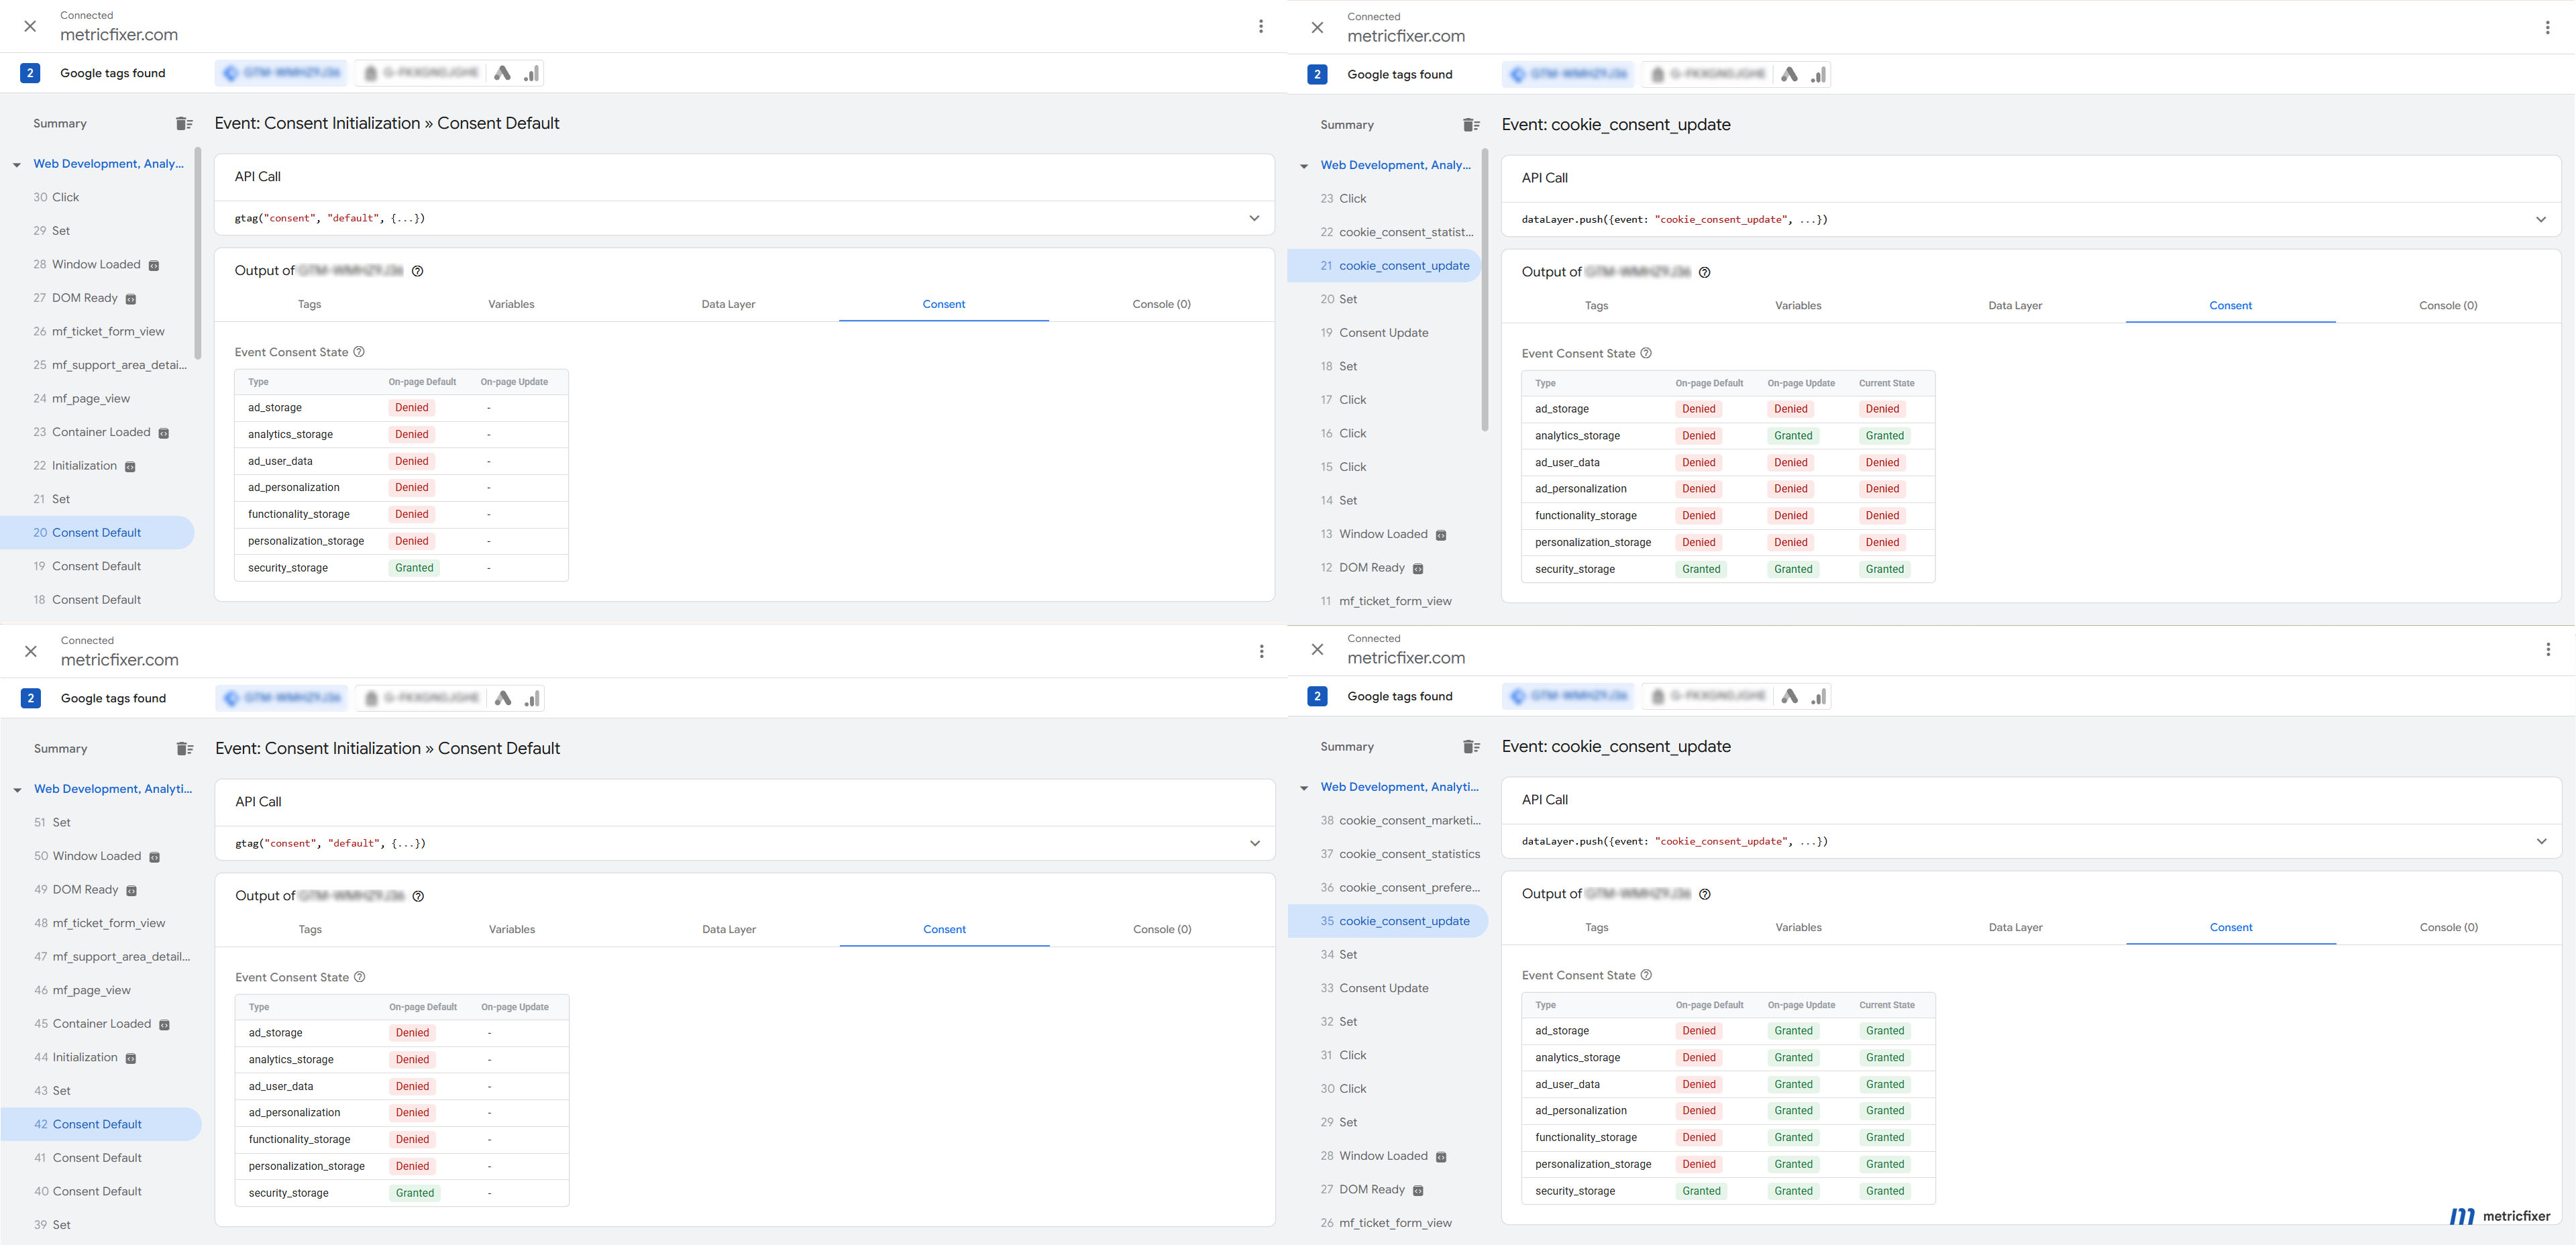Collapse Web Development tree above 51 Set
This screenshot has width=2576, height=1245.
coord(18,790)
